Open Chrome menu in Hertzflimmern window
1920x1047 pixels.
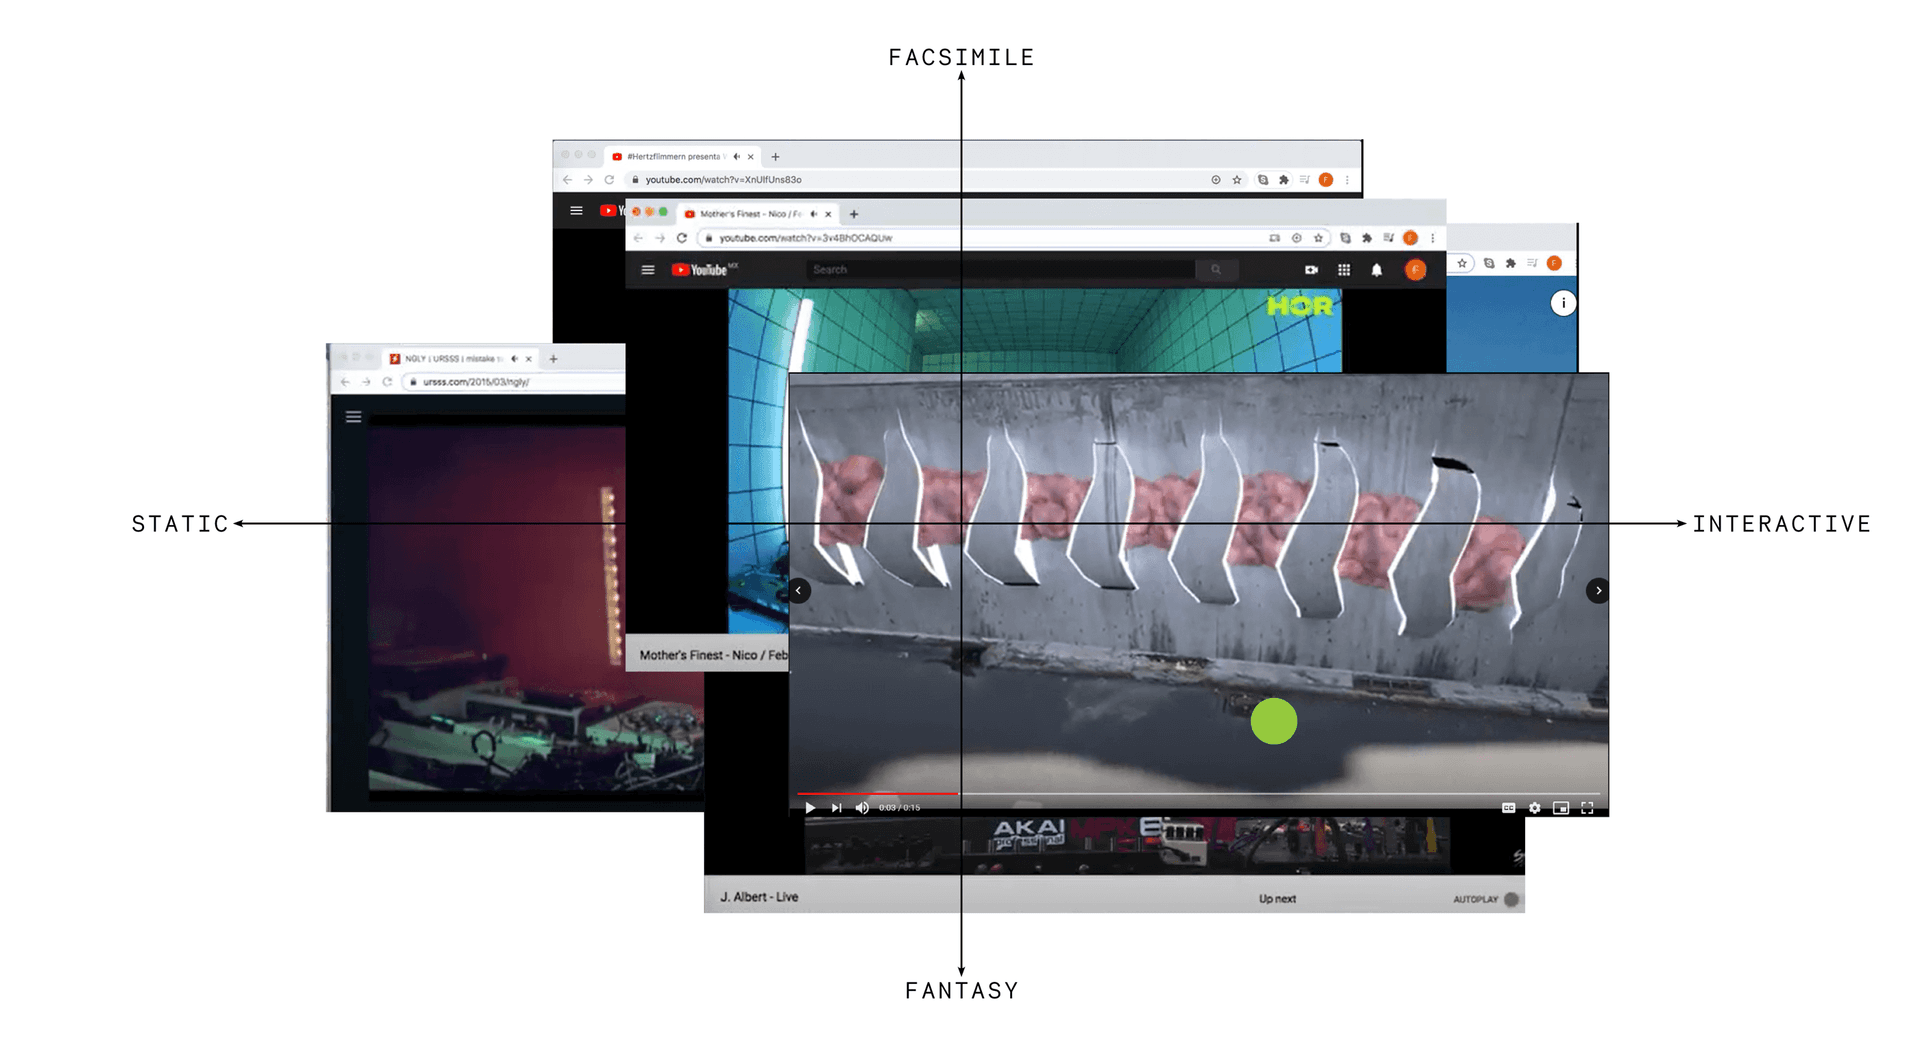tap(1347, 180)
